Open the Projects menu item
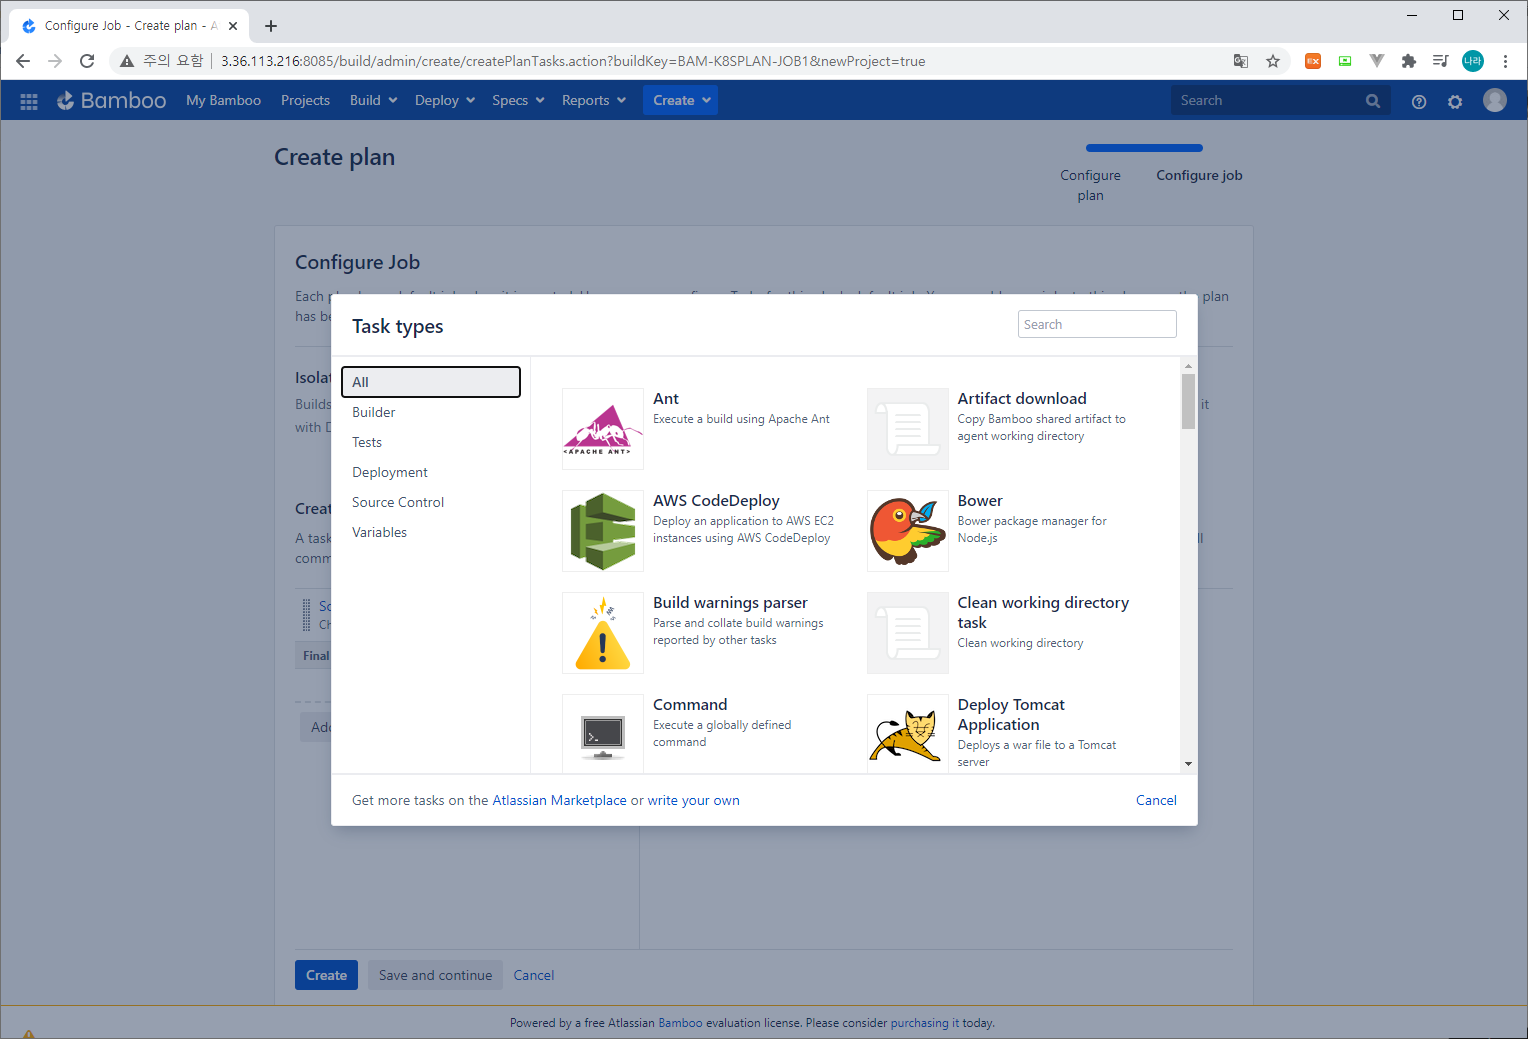 click(305, 100)
